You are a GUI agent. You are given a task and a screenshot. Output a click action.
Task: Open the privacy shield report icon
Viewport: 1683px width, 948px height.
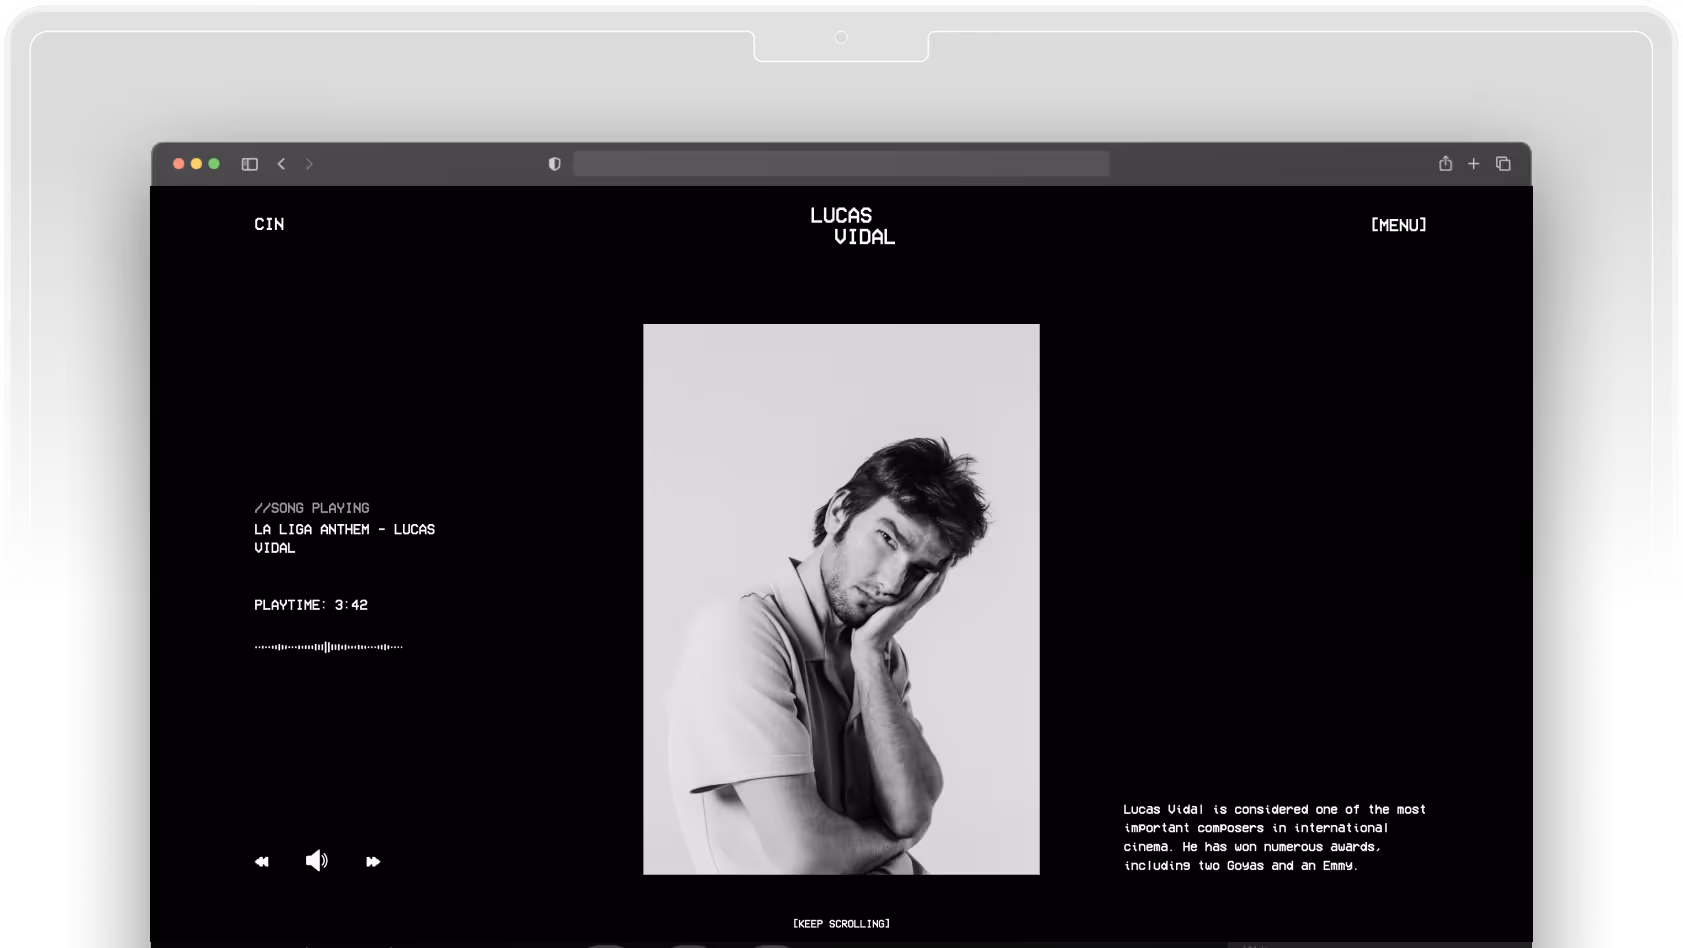[555, 164]
